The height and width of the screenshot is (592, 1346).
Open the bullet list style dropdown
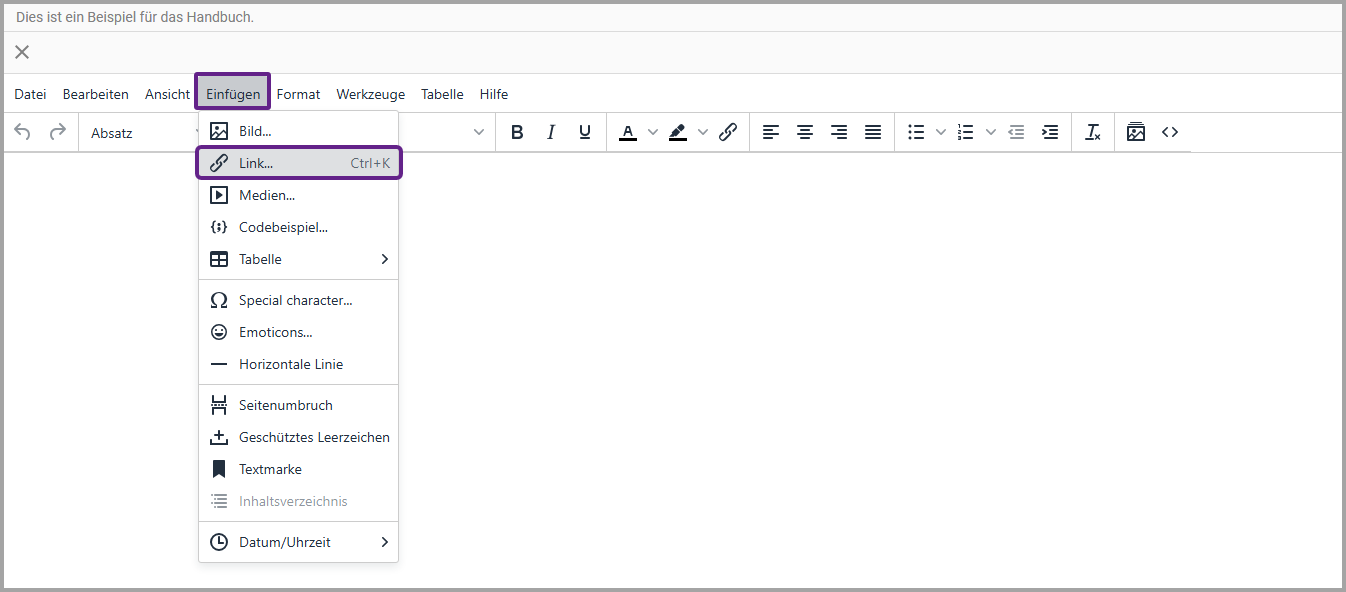point(940,132)
